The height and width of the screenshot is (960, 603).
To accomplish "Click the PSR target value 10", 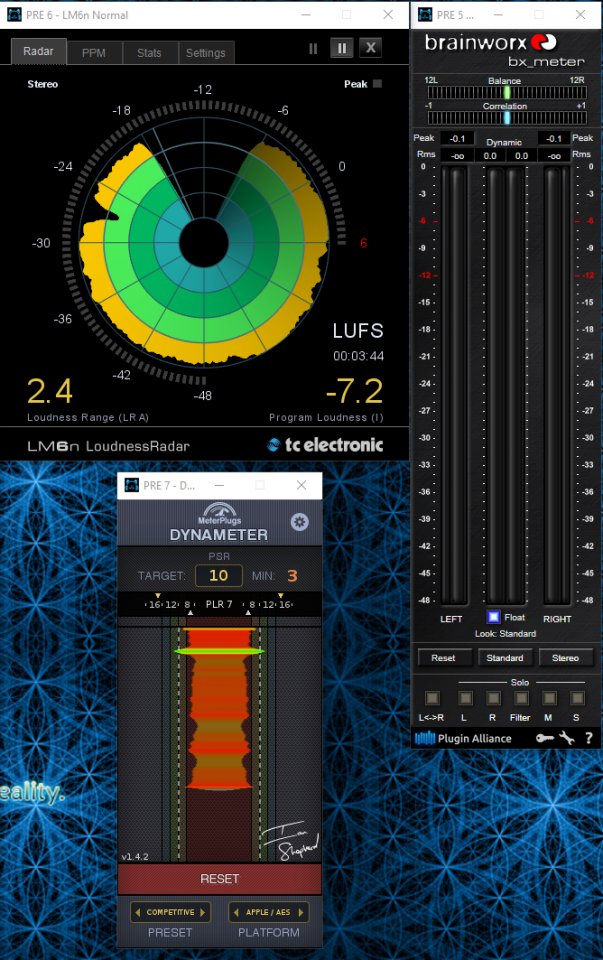I will coord(219,576).
